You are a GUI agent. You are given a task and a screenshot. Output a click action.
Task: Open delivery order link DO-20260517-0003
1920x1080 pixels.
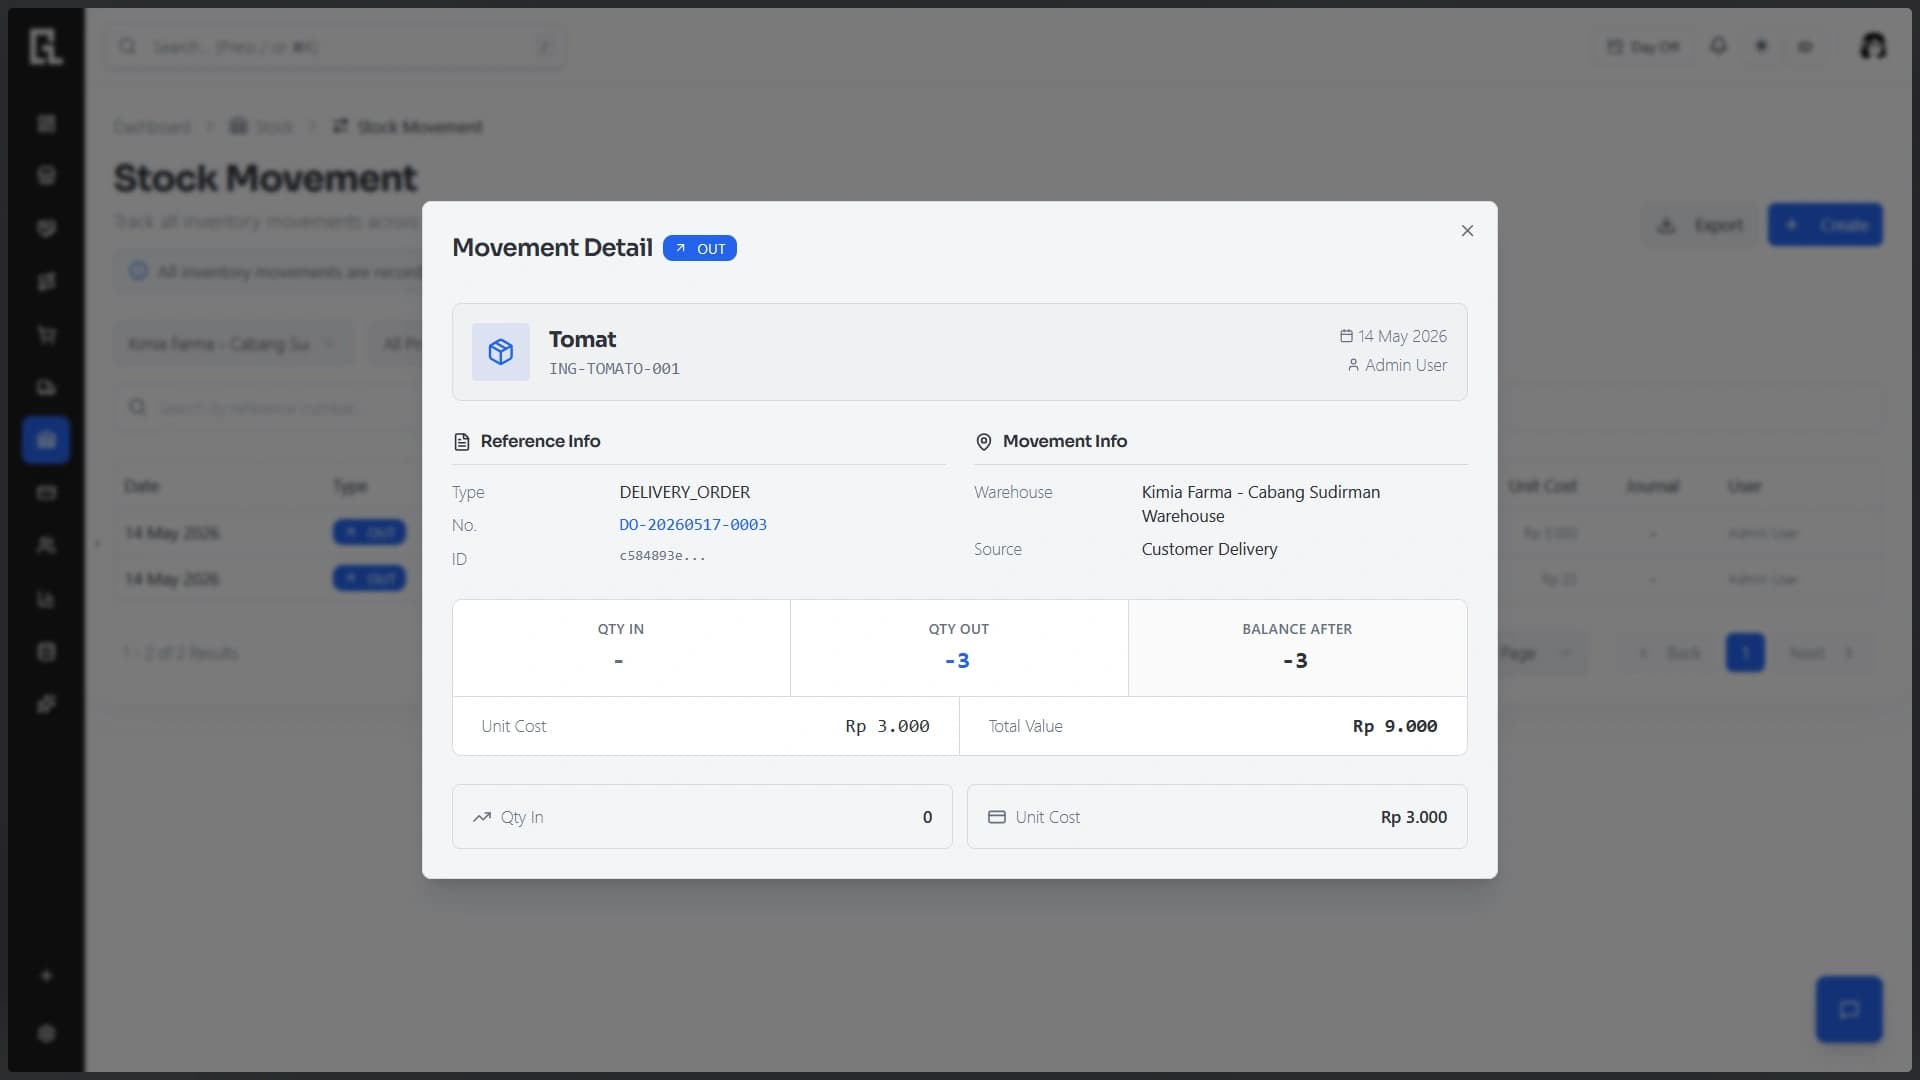[x=693, y=524]
